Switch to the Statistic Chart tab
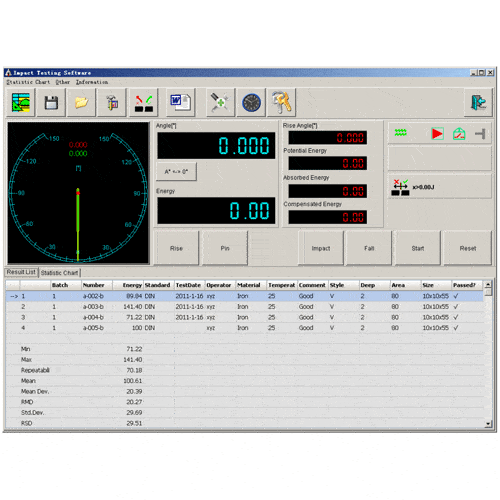500x500 pixels. point(59,273)
